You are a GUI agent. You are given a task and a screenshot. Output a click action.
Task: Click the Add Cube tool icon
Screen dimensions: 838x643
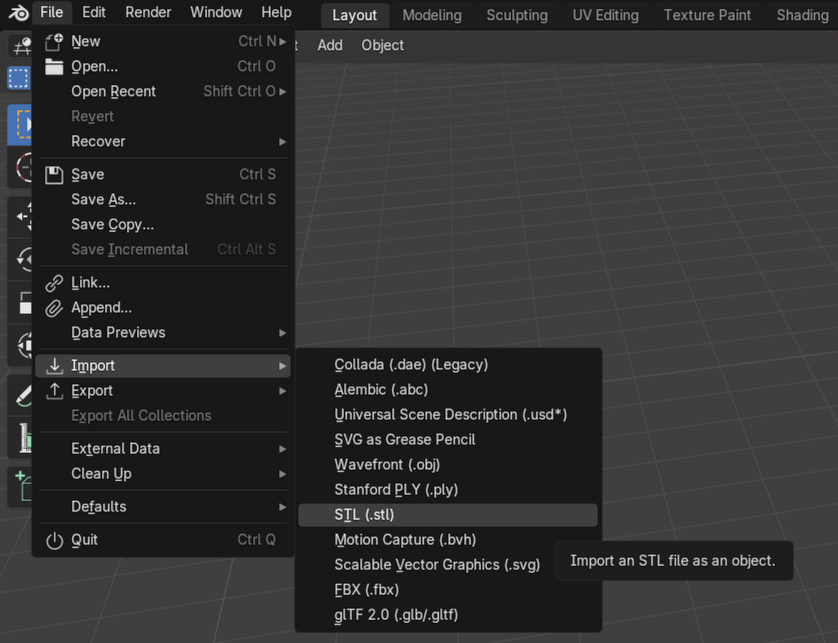coord(18,485)
